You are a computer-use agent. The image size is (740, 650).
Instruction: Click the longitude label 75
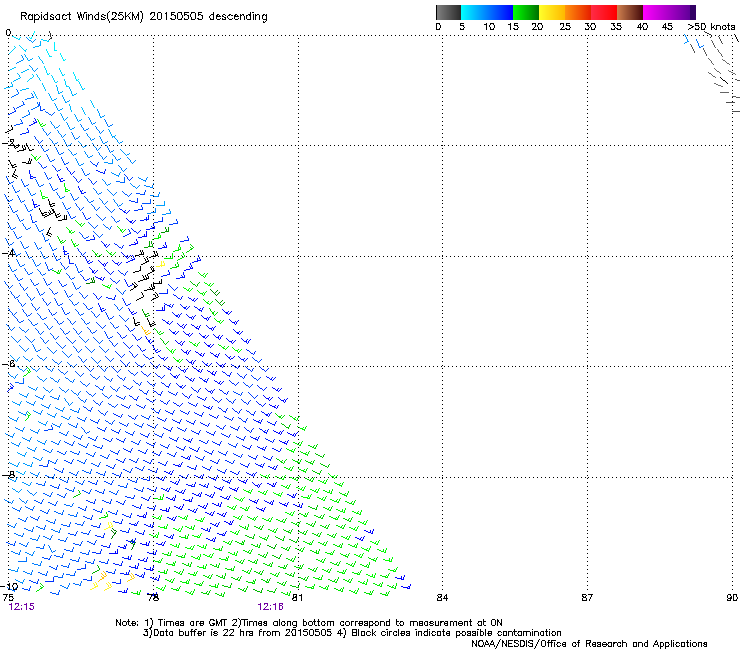click(x=8, y=598)
